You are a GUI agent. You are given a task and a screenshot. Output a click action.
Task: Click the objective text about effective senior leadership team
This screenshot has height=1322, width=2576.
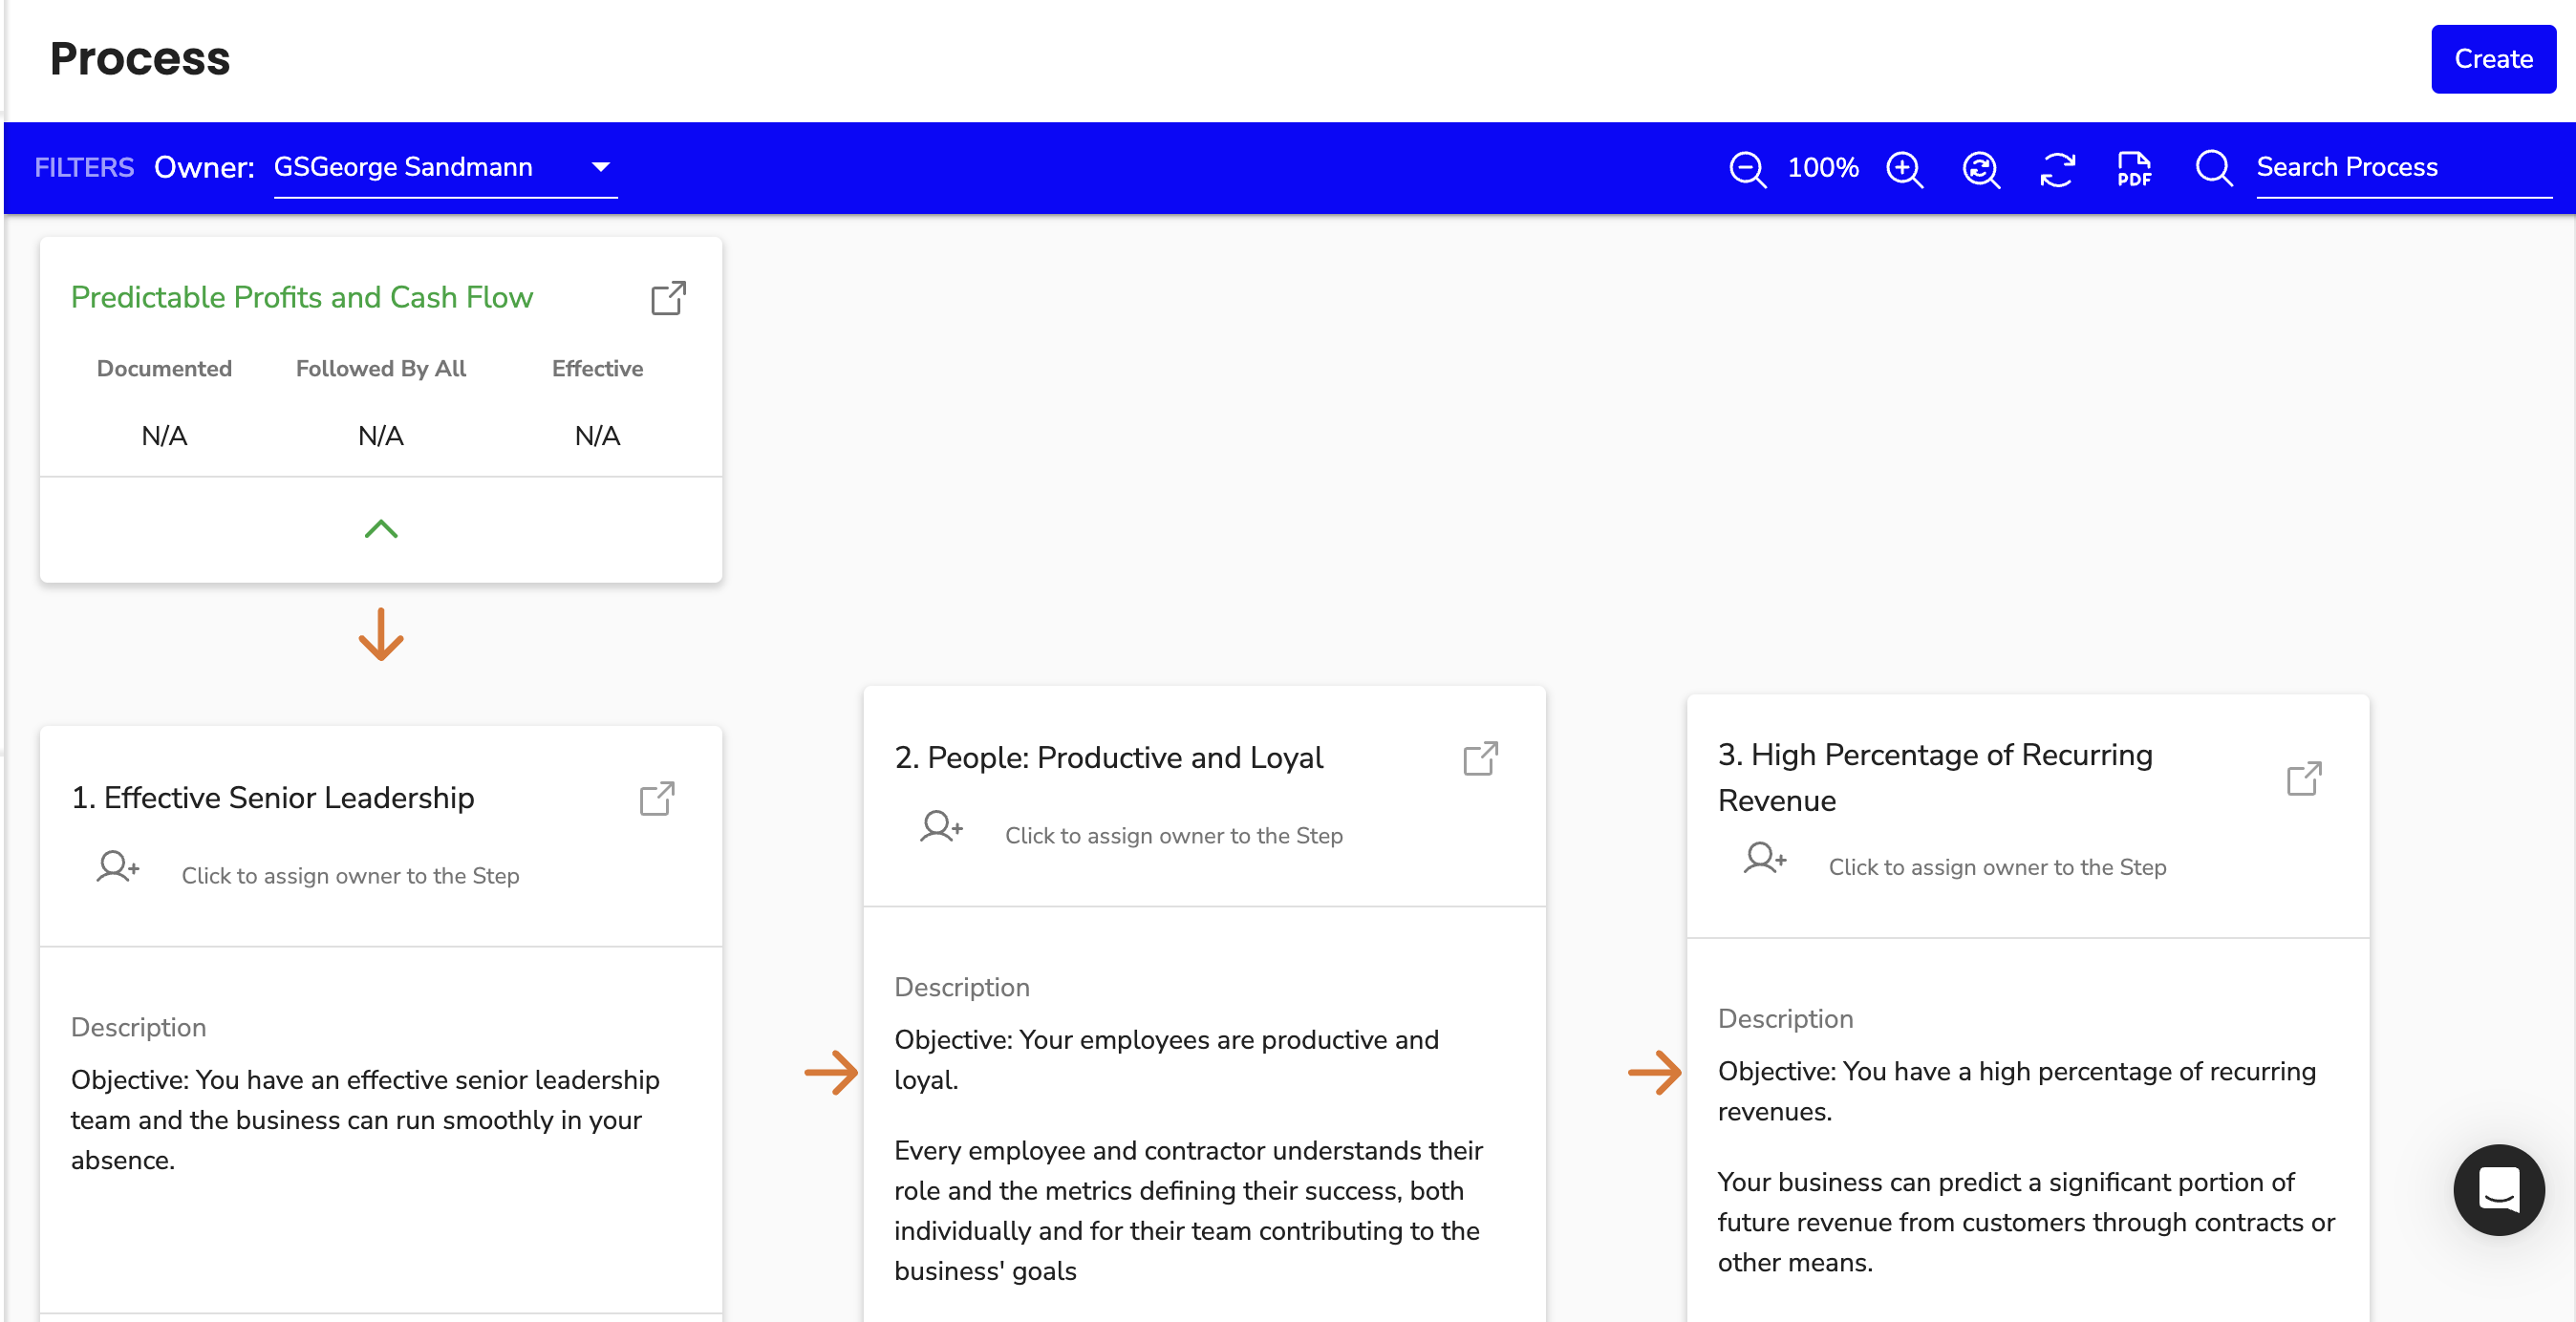365,1119
